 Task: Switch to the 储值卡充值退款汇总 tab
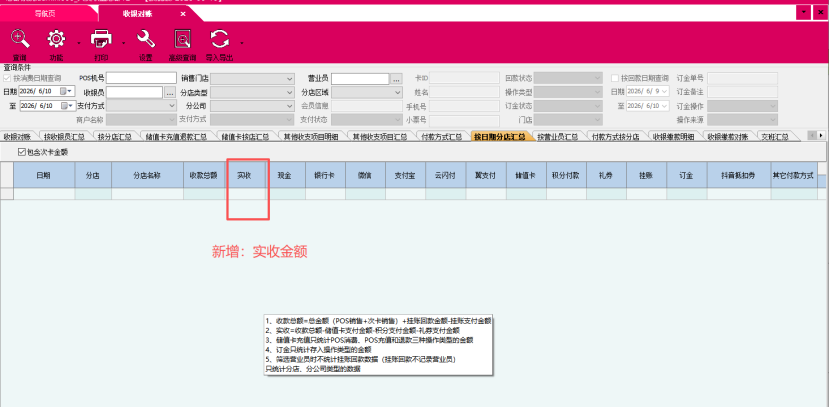coord(177,137)
